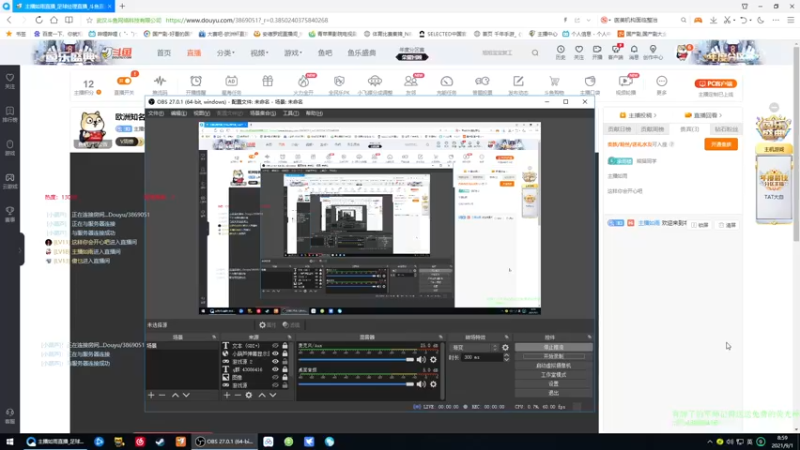Viewport: 800px width, 450px height.
Task: Expand 直播回顾 chevron in right panel
Action: [720, 115]
